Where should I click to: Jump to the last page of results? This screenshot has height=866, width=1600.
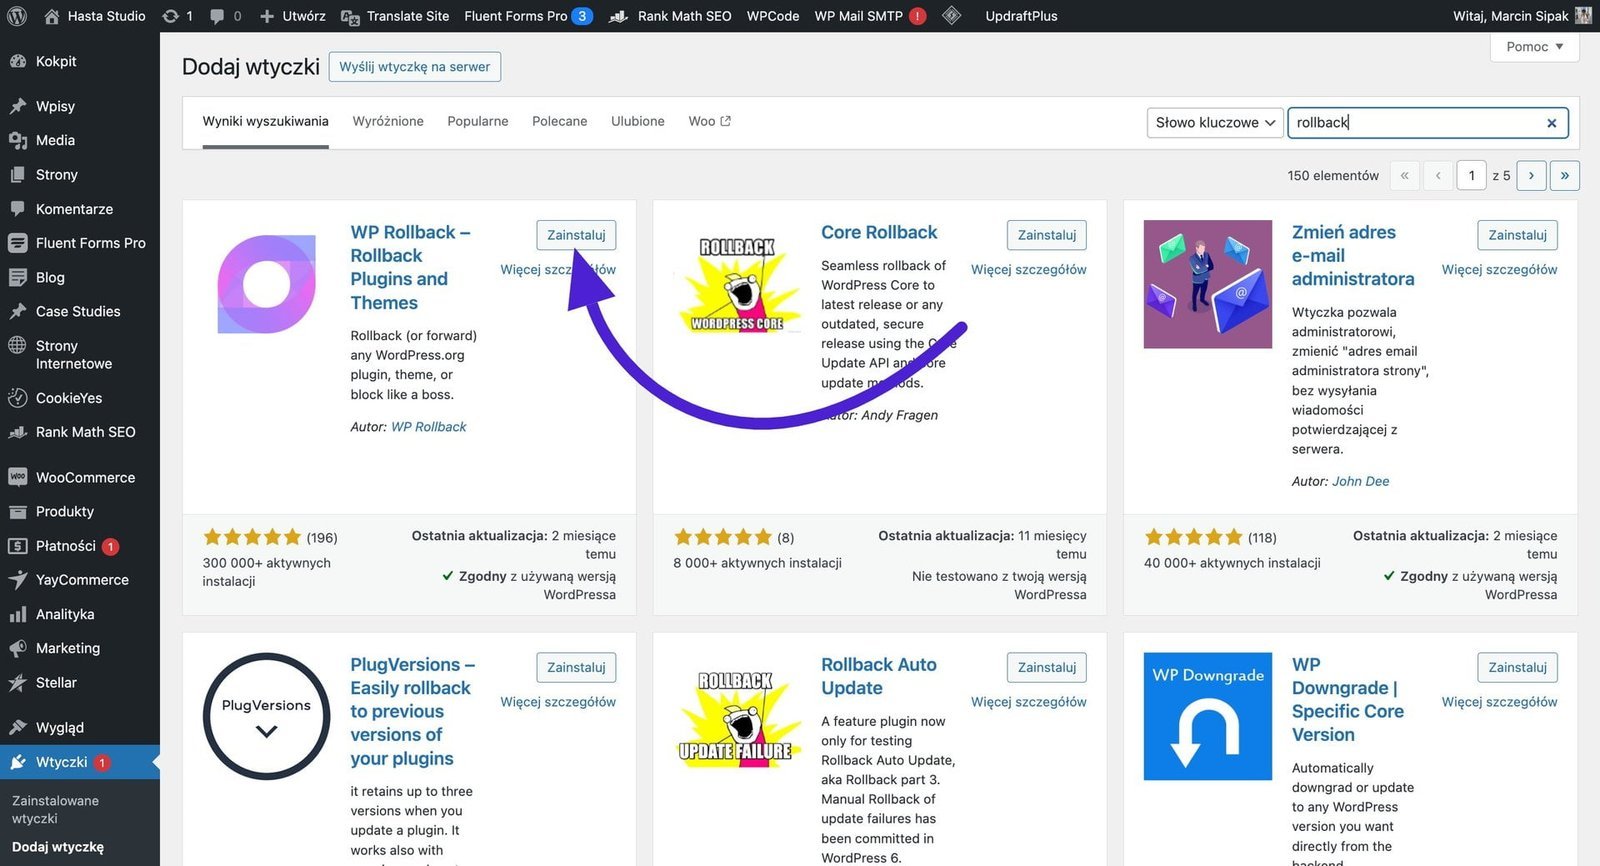coord(1564,176)
